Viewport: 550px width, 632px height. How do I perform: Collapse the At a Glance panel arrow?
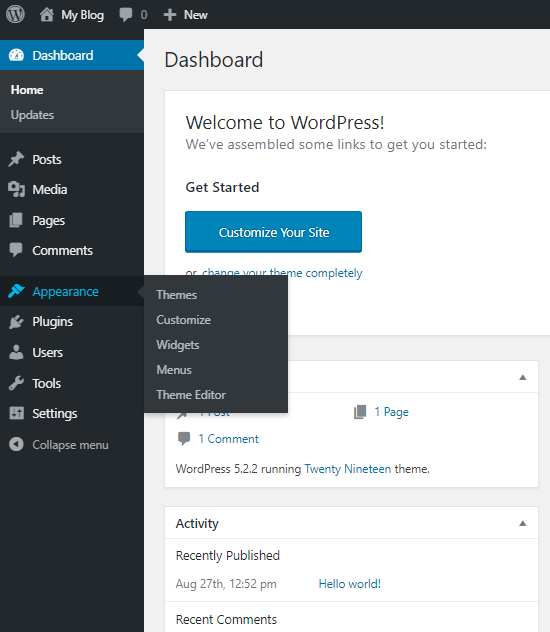coord(523,377)
